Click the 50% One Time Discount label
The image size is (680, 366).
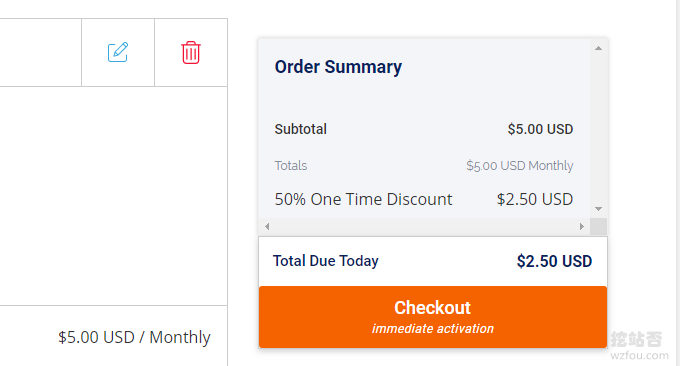363,199
